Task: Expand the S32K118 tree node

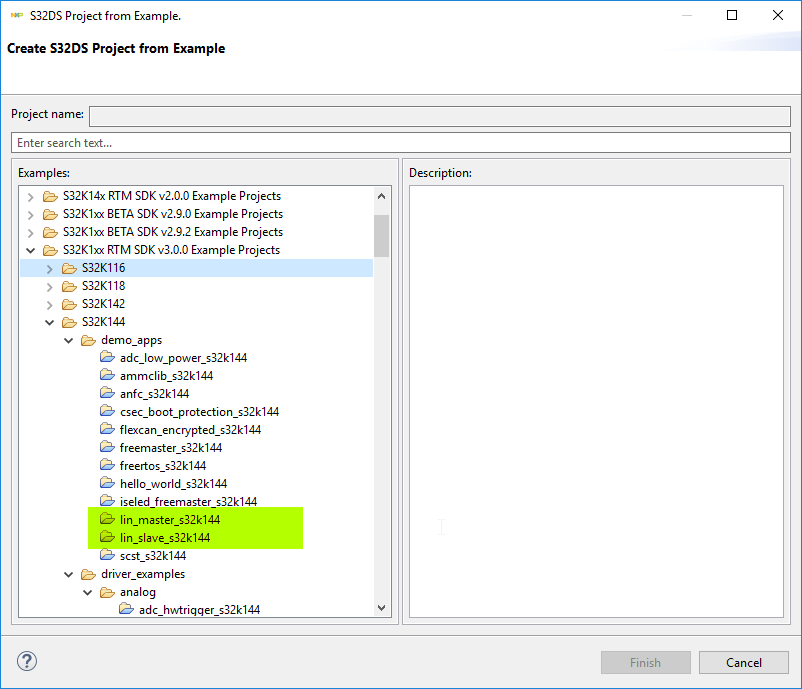Action: pyautogui.click(x=50, y=286)
